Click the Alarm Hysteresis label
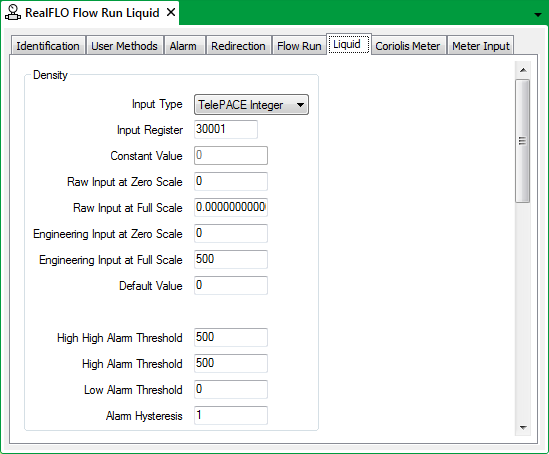549x454 pixels. click(144, 416)
